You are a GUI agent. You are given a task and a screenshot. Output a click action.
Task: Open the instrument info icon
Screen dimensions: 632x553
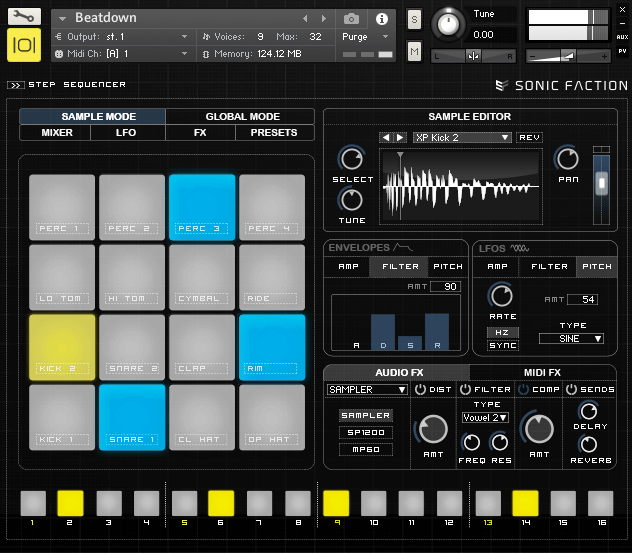click(x=381, y=19)
